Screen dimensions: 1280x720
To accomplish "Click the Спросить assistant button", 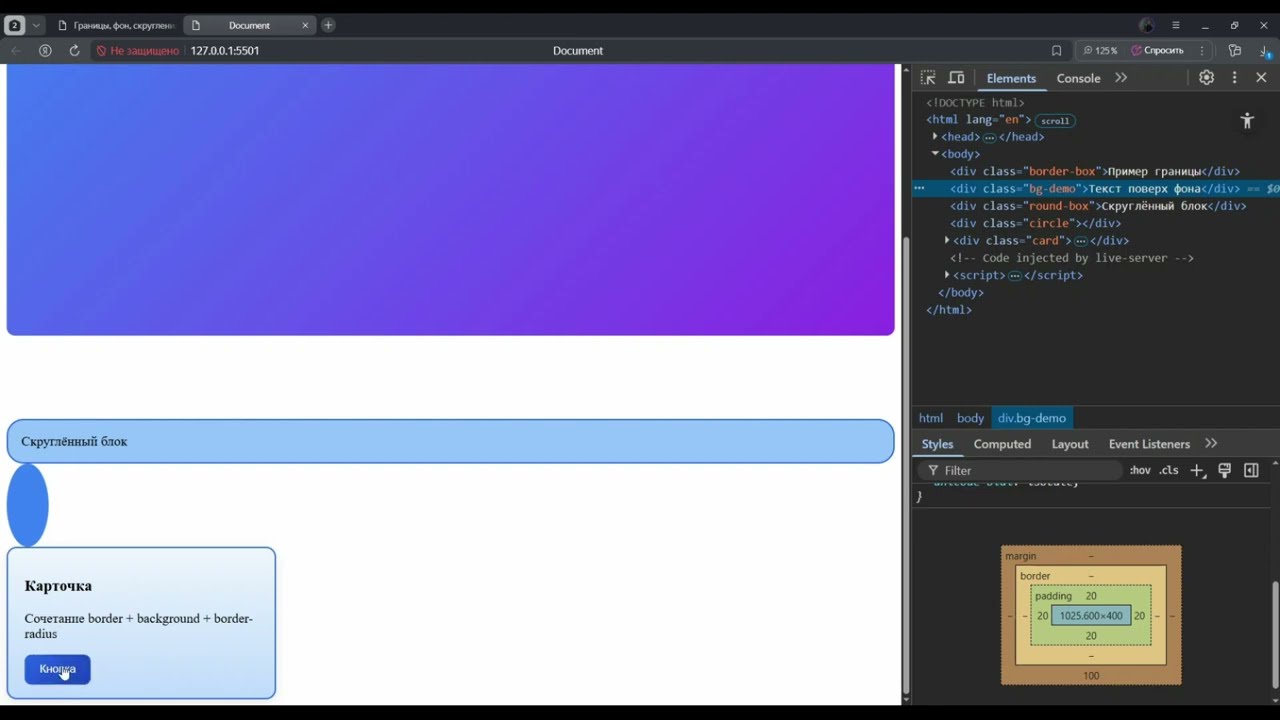I will (x=1157, y=50).
